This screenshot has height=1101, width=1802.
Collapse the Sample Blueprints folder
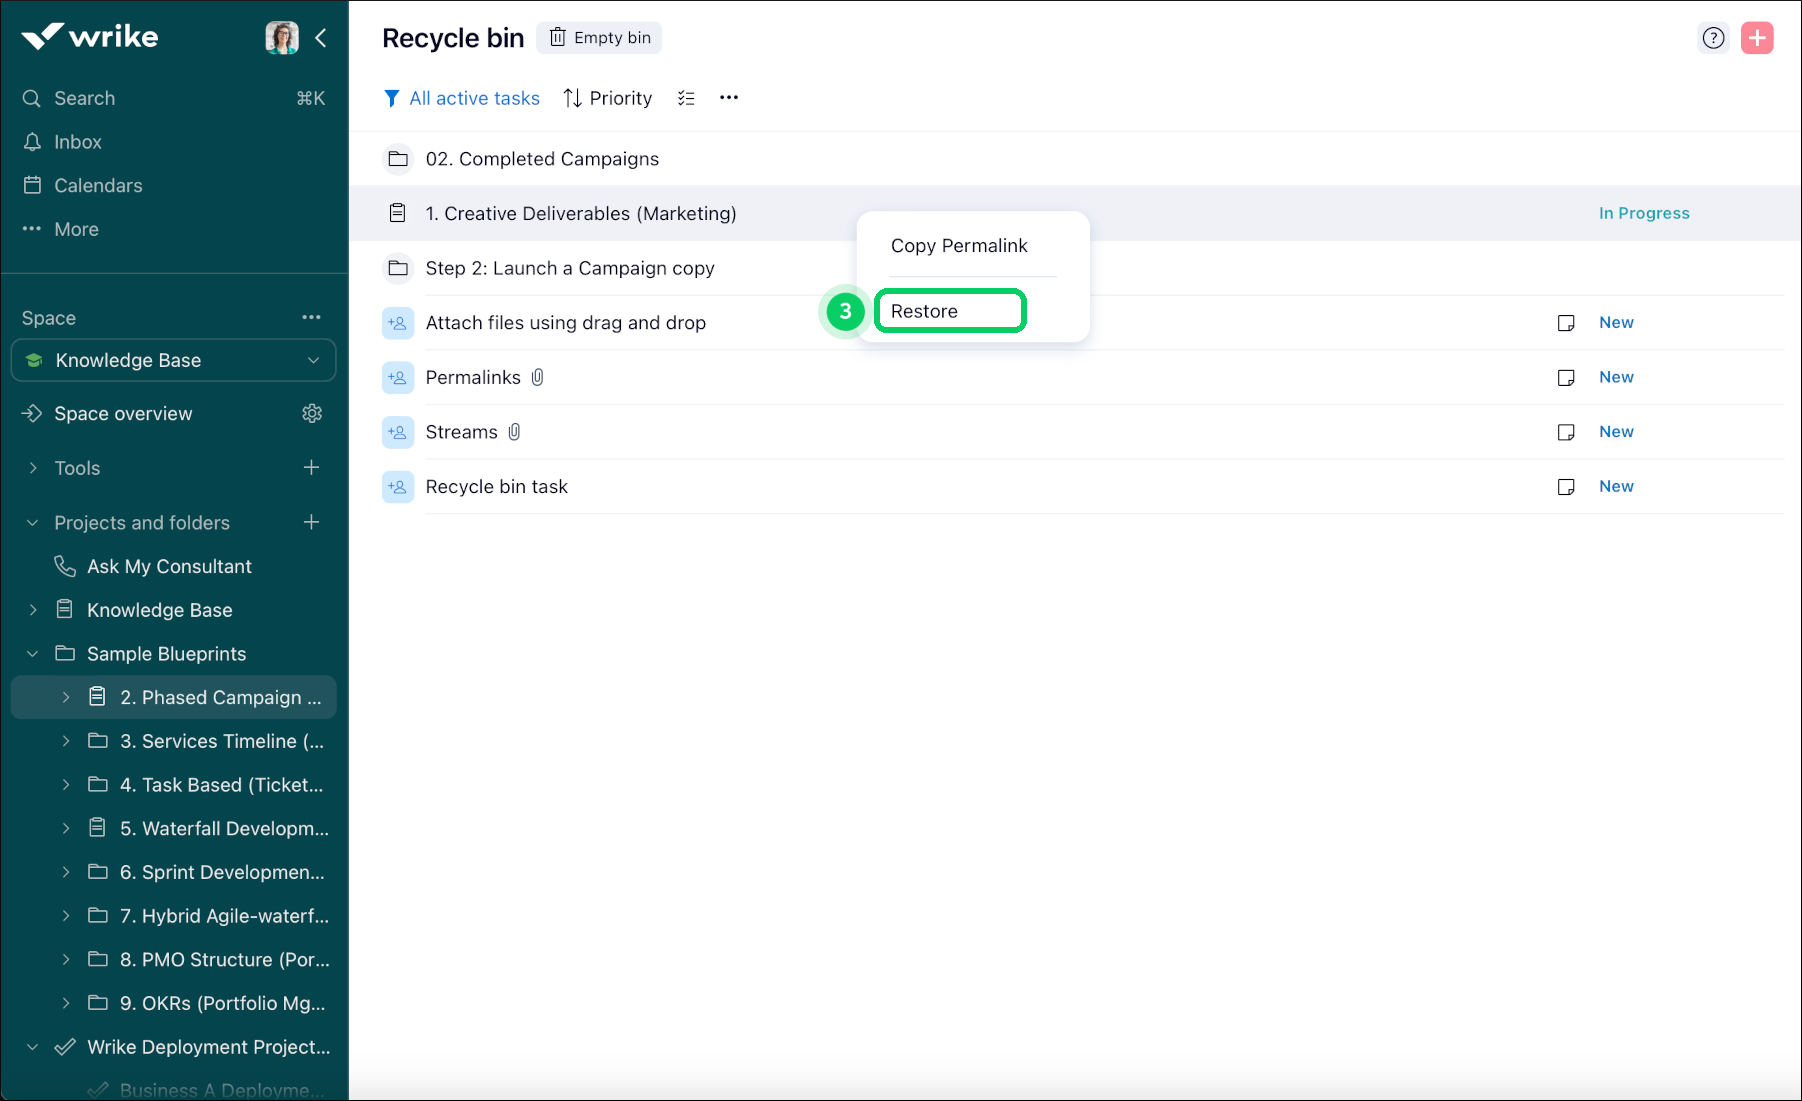32,653
